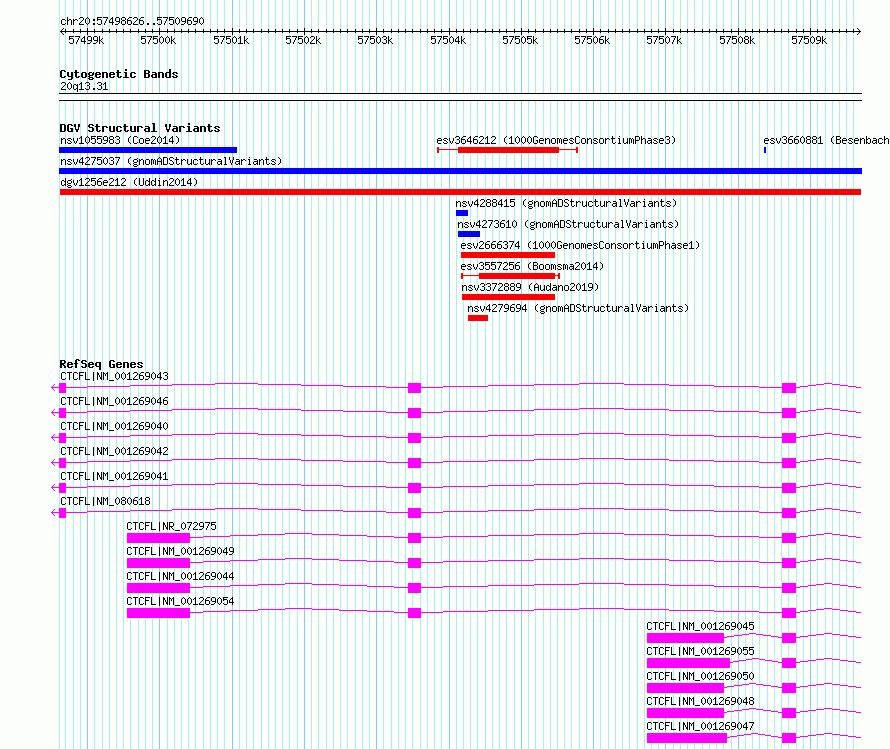Open CTCFL|NM_001269055 transcript label
This screenshot has width=890, height=749.
(700, 651)
